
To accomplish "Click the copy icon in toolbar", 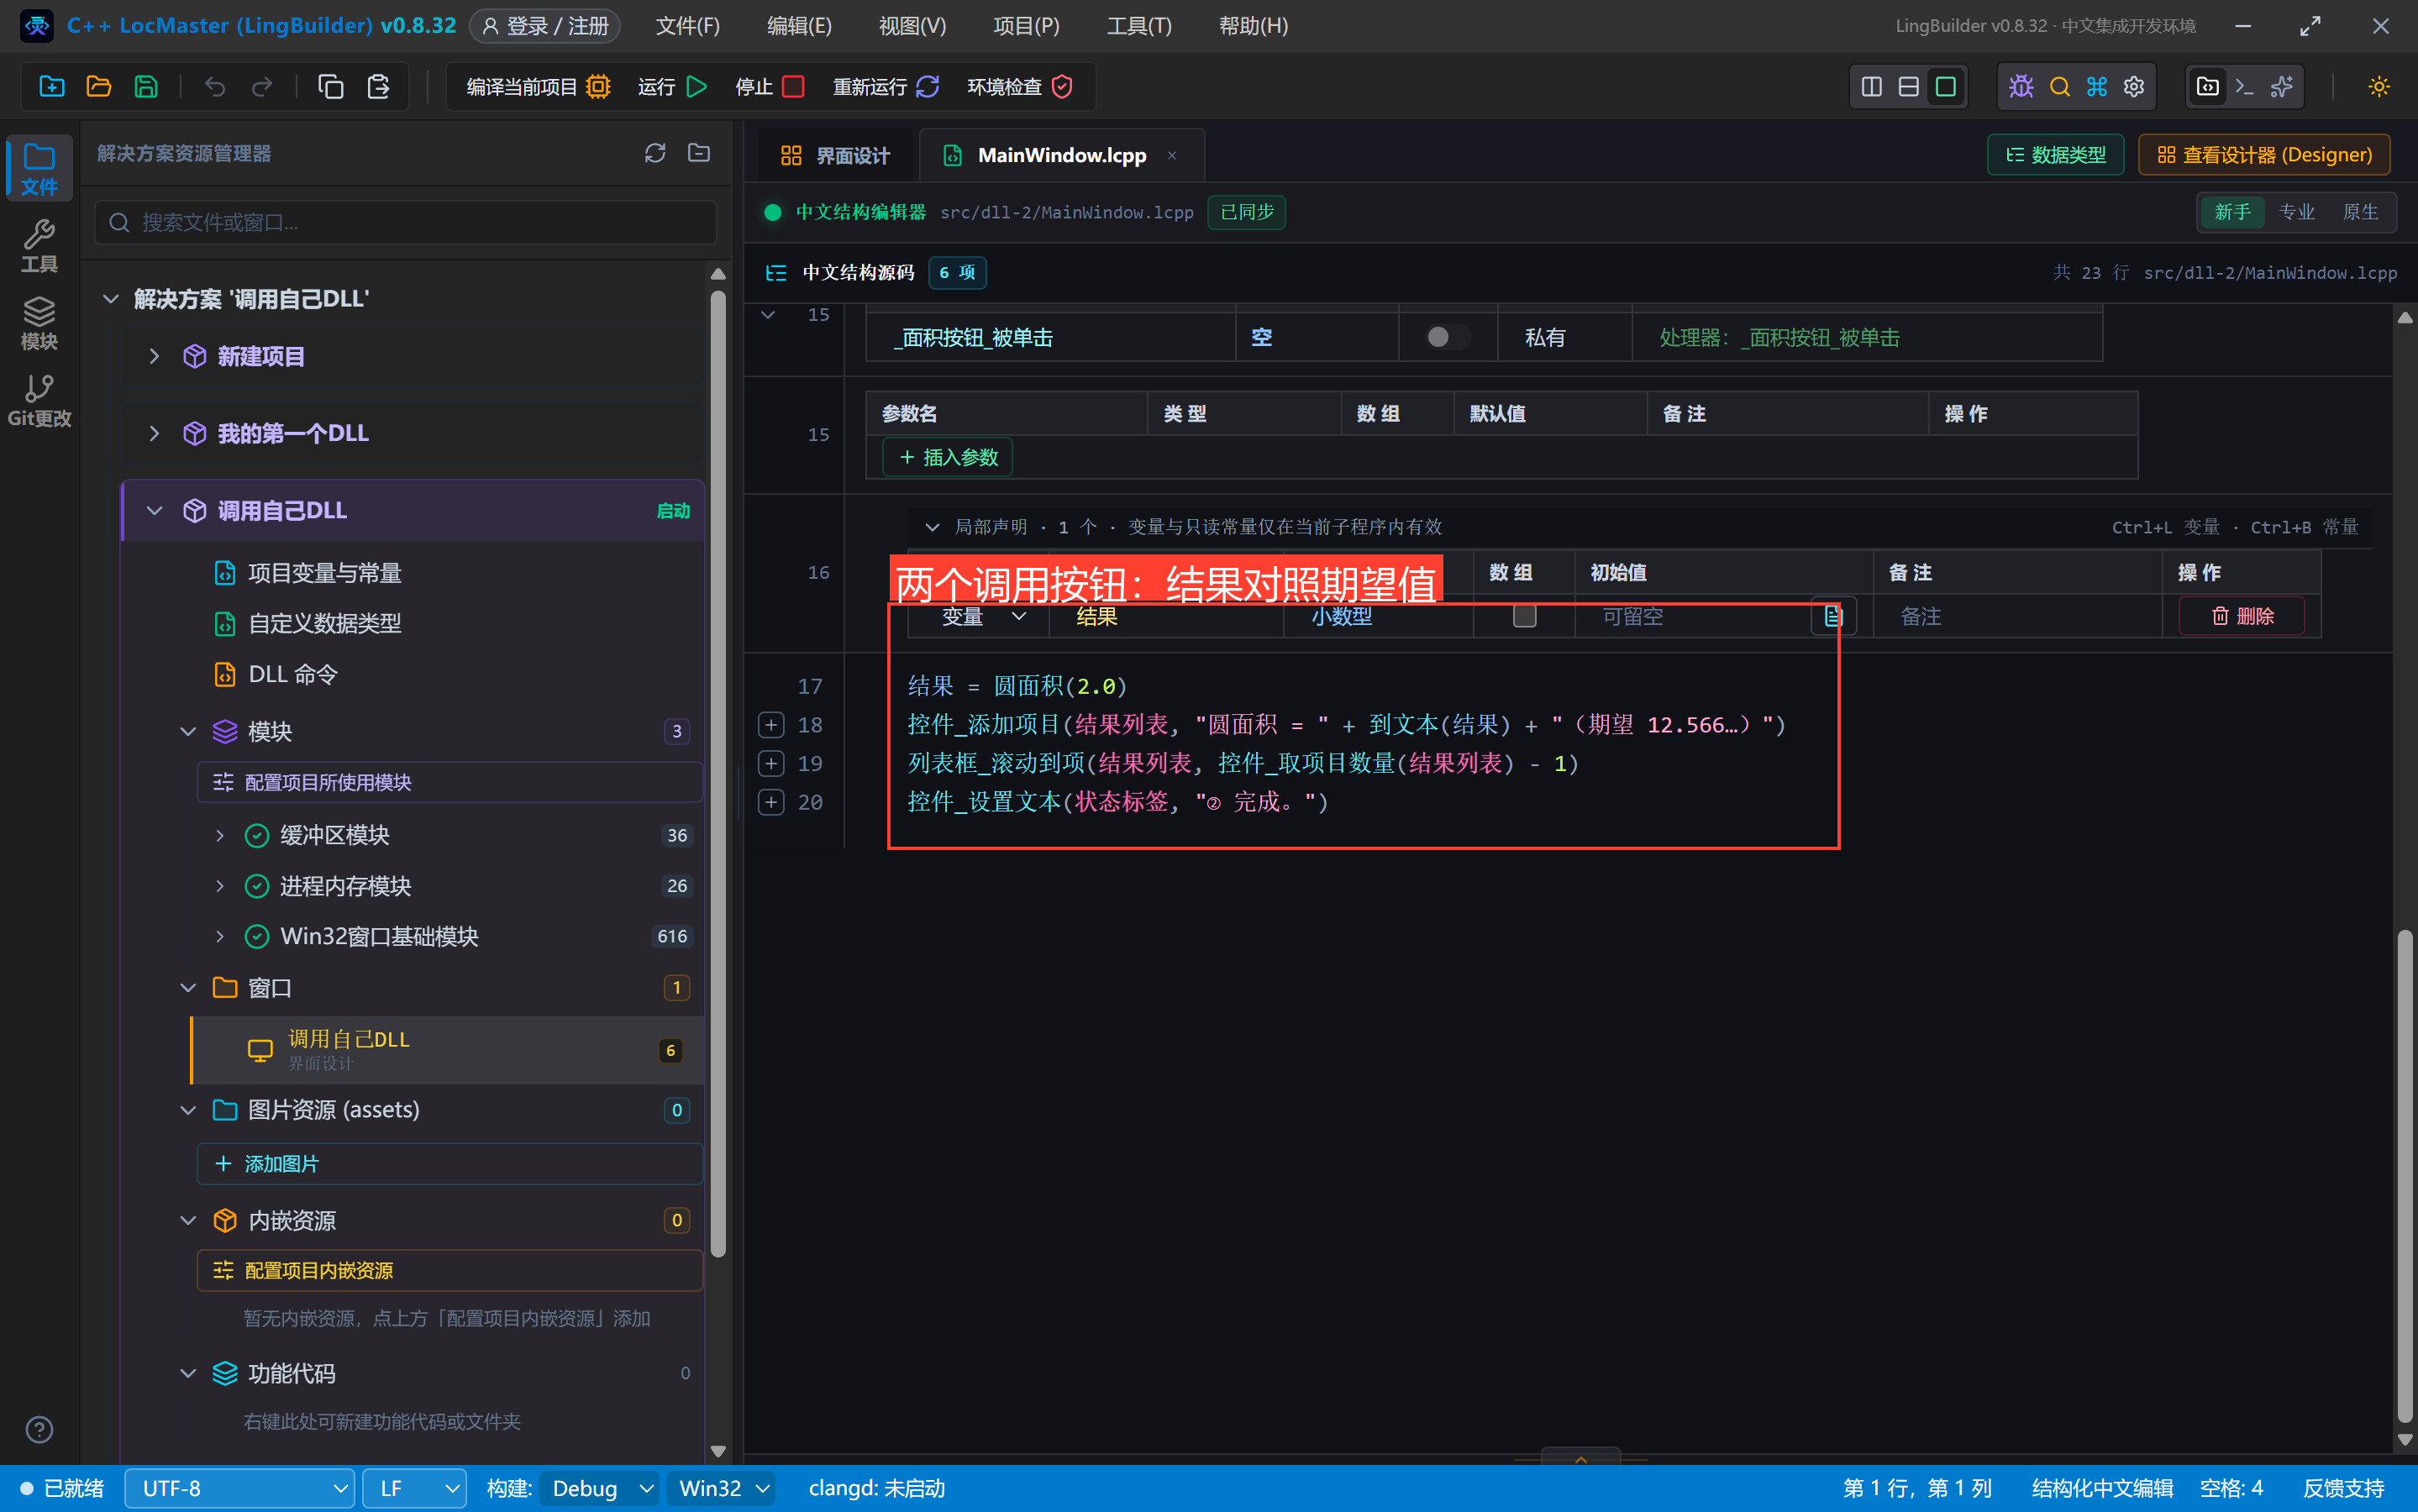I will pos(331,87).
